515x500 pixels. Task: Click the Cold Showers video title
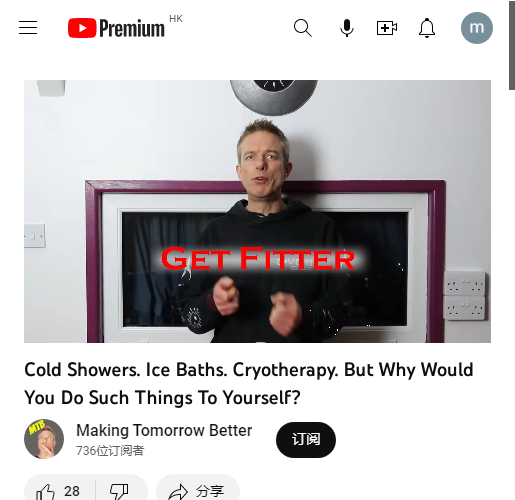[249, 384]
